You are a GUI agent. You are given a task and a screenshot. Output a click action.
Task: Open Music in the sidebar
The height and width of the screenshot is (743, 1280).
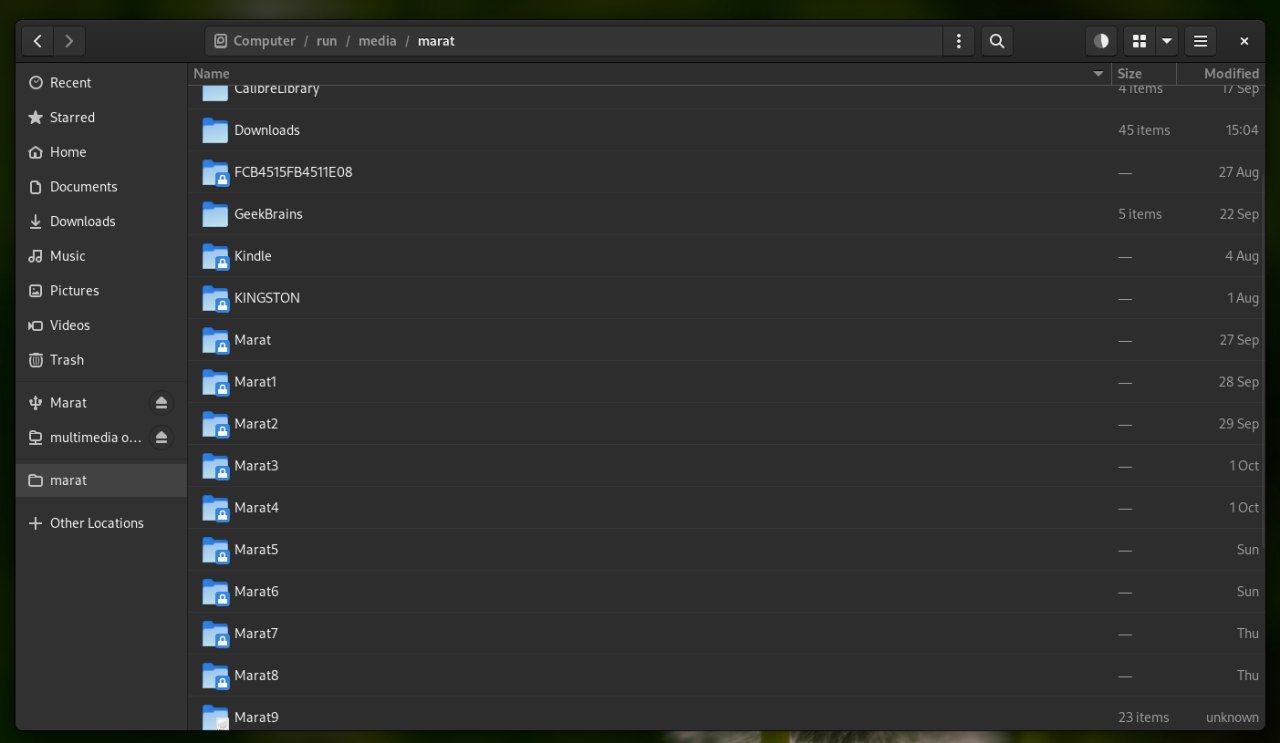101,256
